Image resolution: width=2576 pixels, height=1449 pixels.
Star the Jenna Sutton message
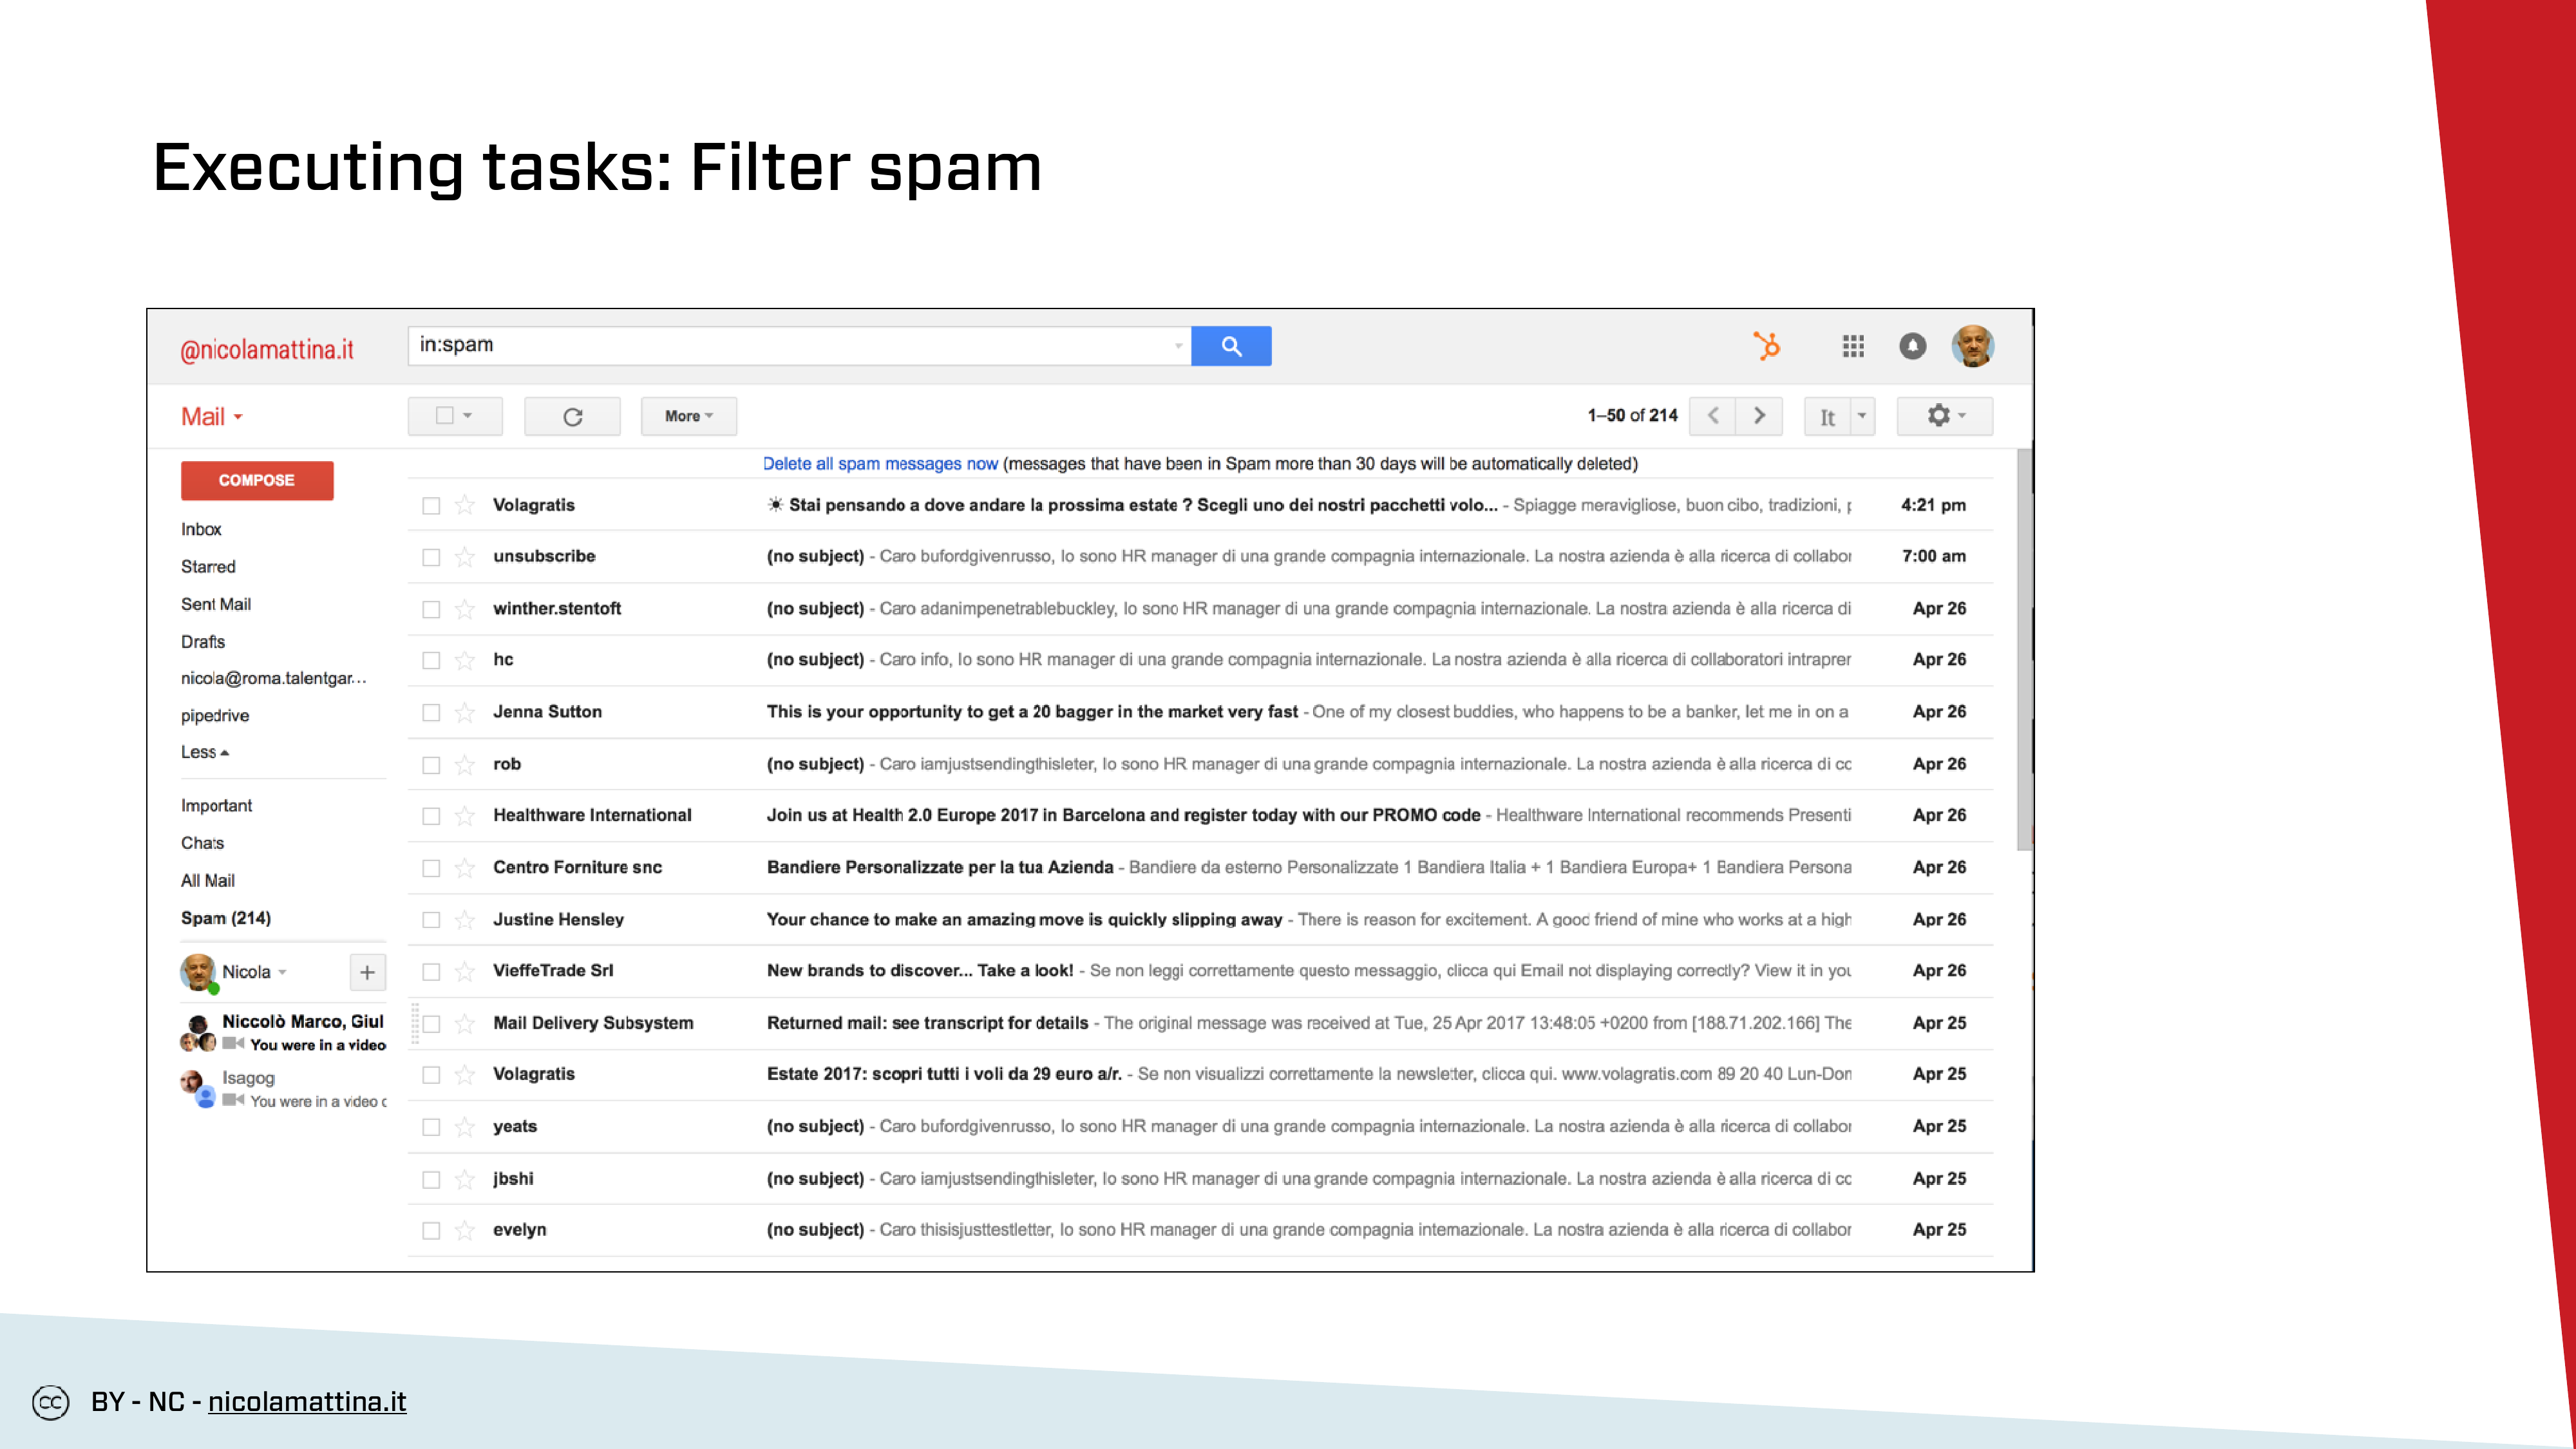(464, 712)
